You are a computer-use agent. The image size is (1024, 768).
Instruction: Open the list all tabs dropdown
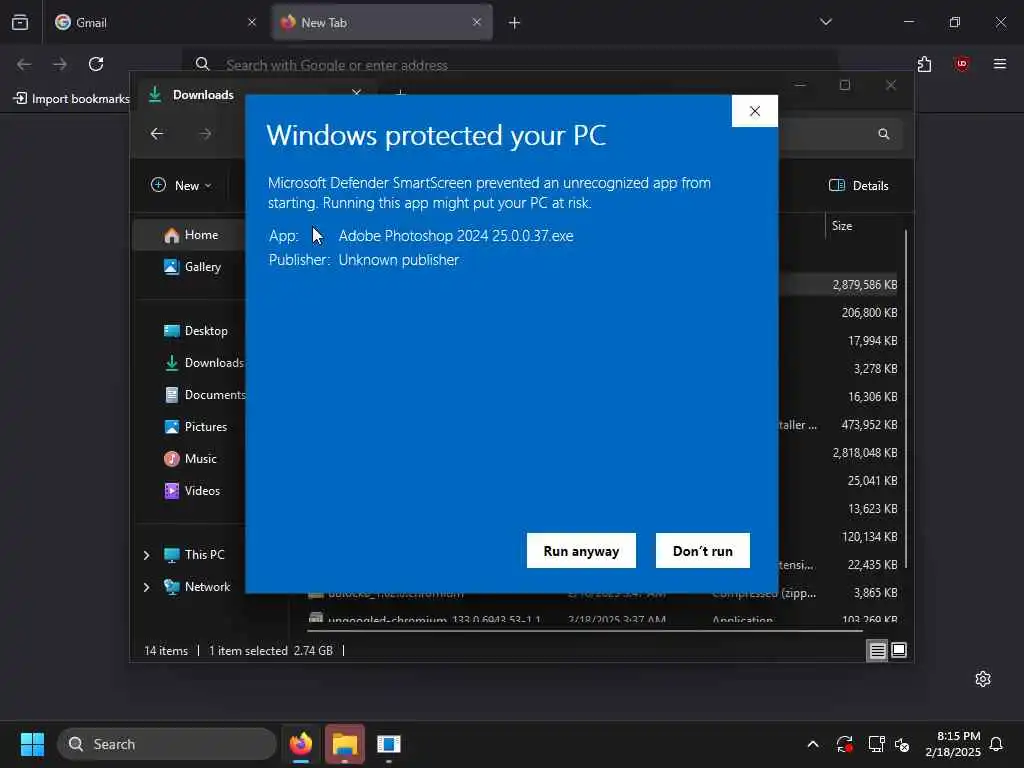click(x=826, y=22)
